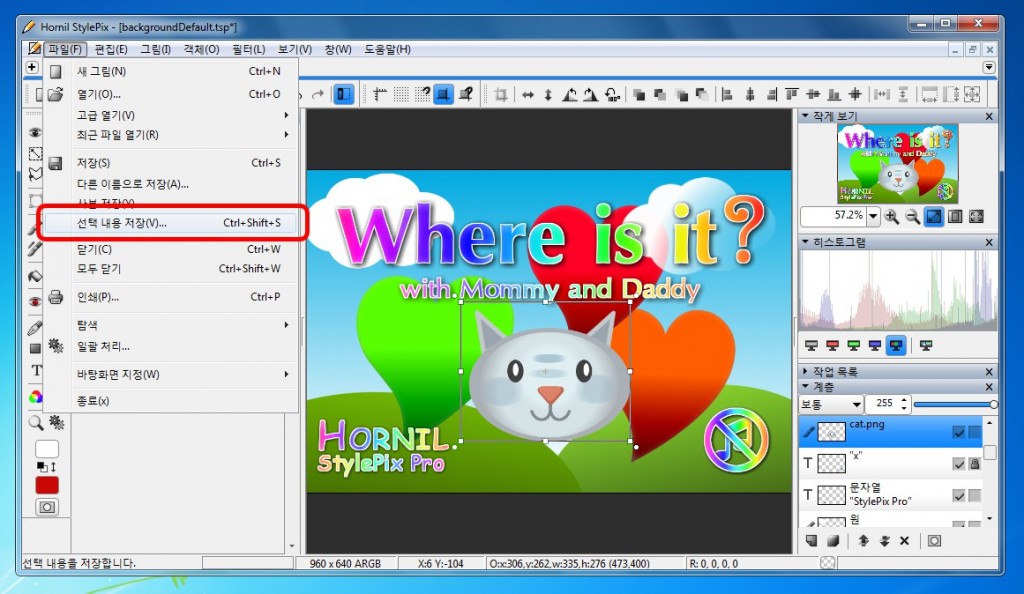1024x594 pixels.
Task: Click the flip horizontal arrow icon in the toolbar
Action: [x=527, y=95]
